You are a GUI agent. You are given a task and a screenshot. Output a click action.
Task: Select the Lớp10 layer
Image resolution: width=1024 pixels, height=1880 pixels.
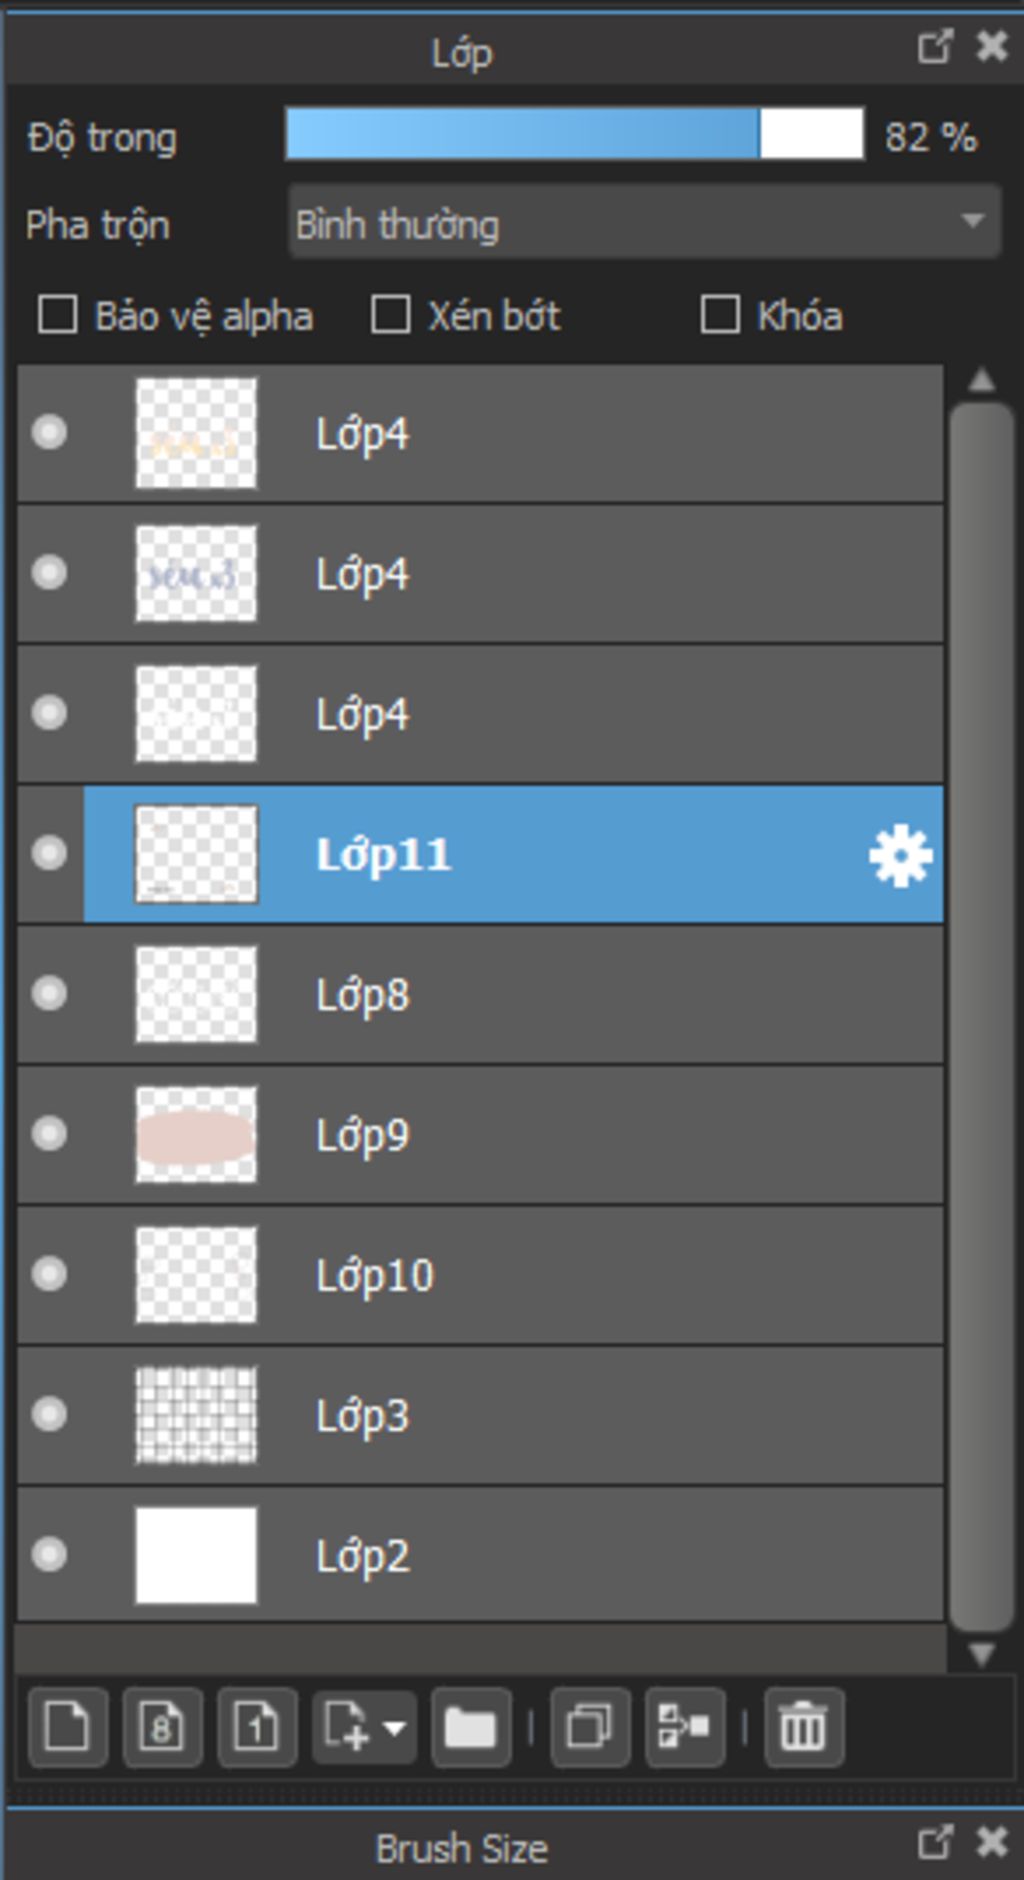(480, 1275)
